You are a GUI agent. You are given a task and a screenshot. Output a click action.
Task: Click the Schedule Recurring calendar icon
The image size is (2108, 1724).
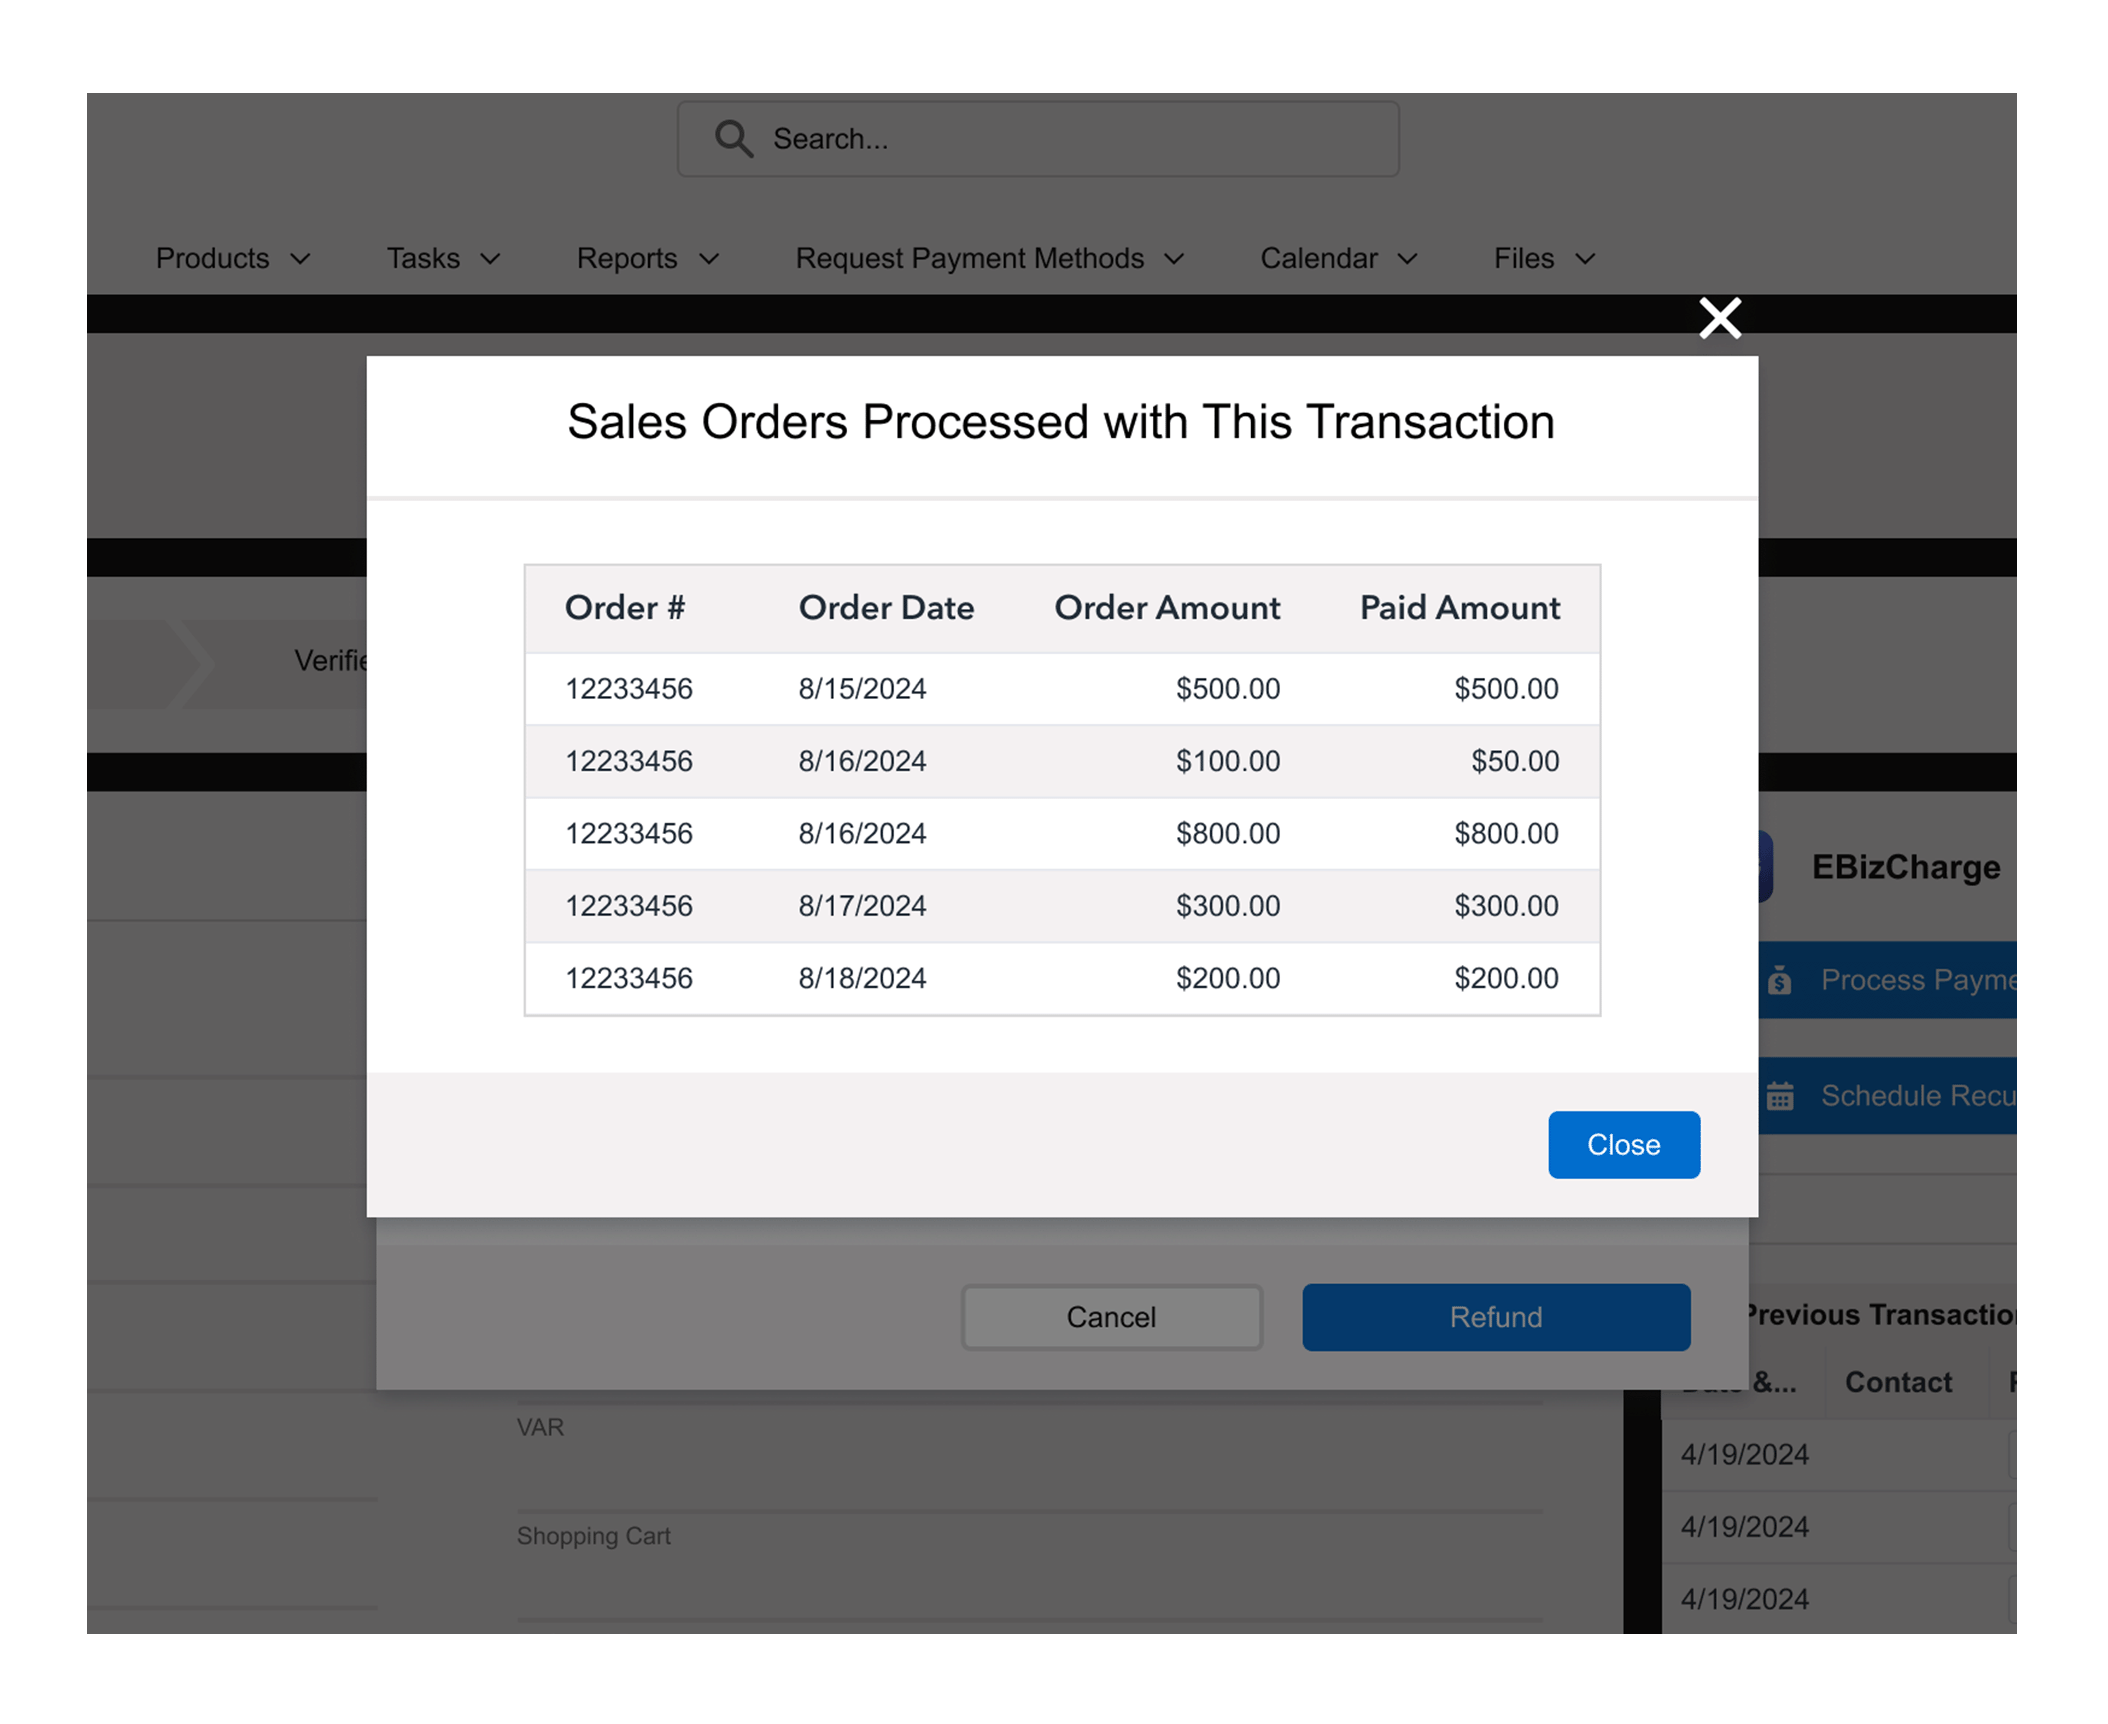[x=1779, y=1096]
